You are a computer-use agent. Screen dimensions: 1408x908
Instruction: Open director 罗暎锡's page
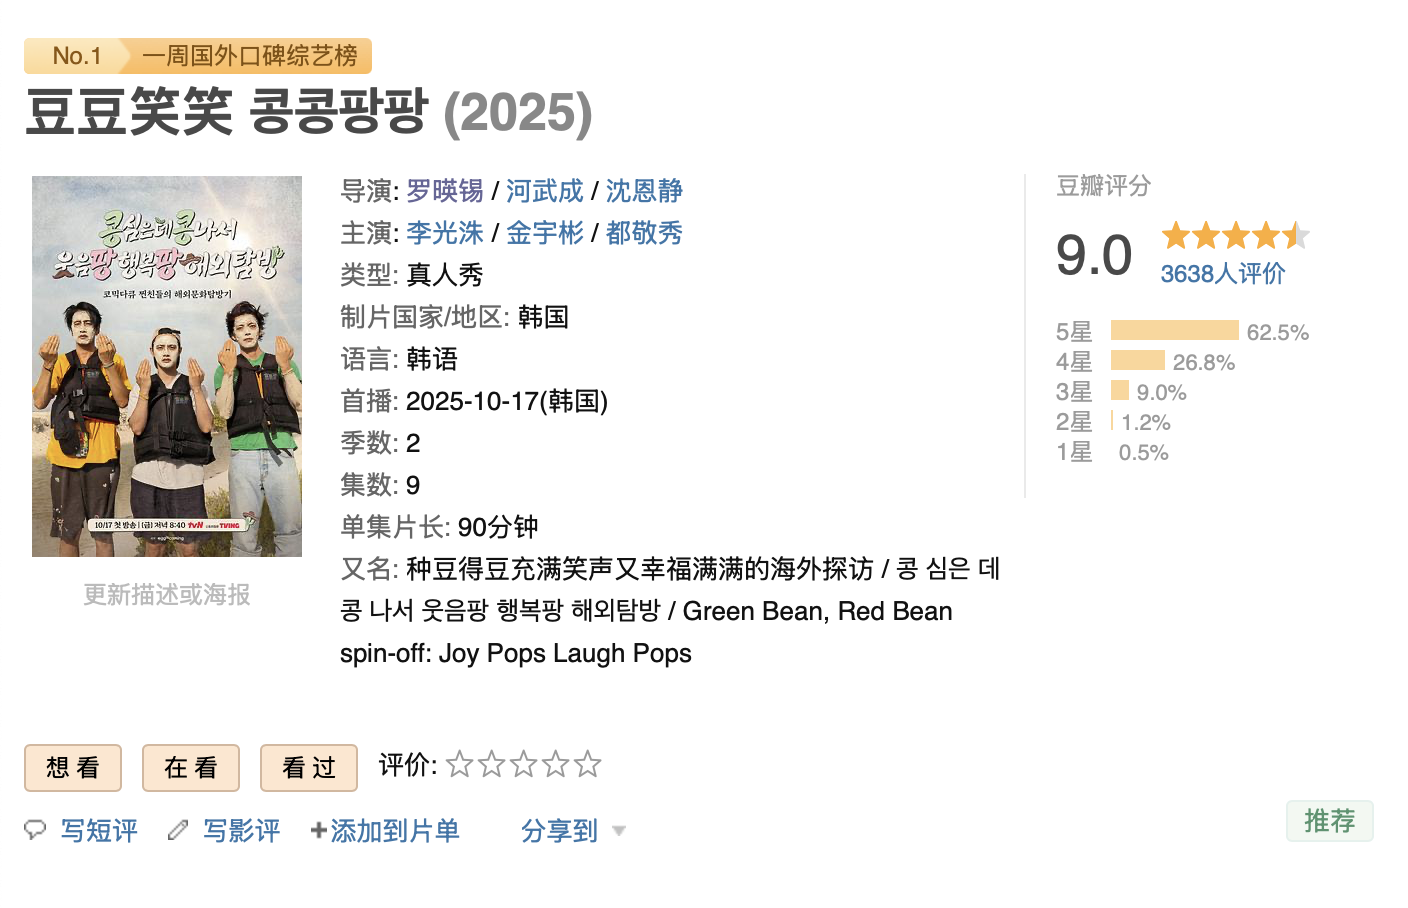[x=445, y=191]
